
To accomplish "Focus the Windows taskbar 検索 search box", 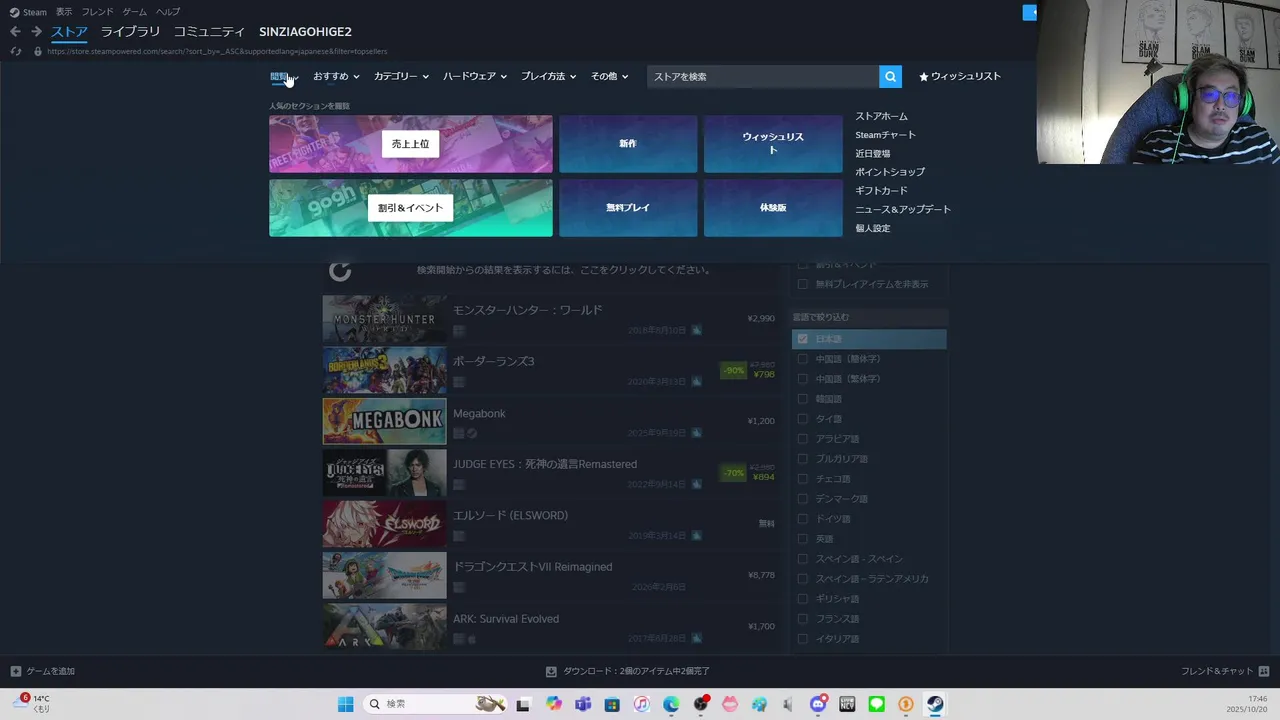I will tap(435, 704).
